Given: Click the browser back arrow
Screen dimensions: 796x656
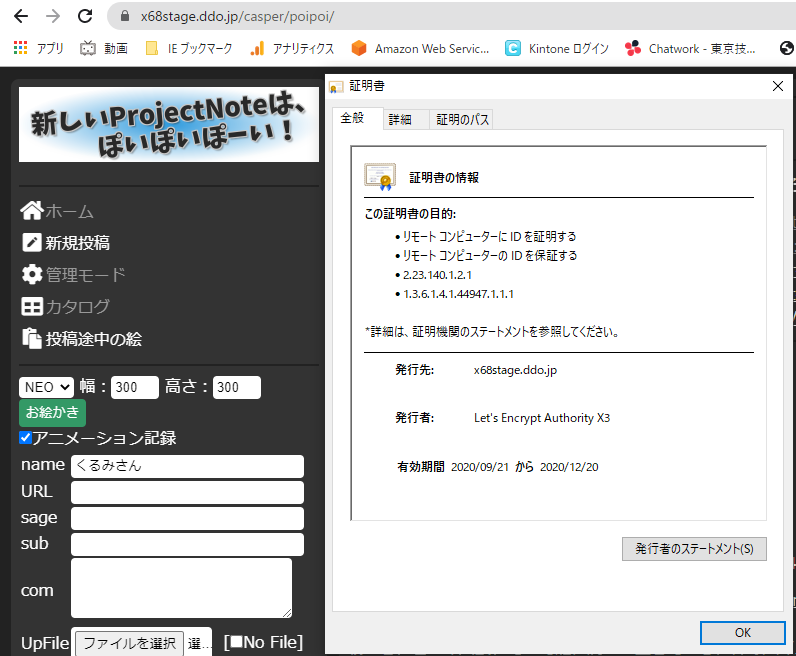Looking at the screenshot, I should (x=21, y=16).
